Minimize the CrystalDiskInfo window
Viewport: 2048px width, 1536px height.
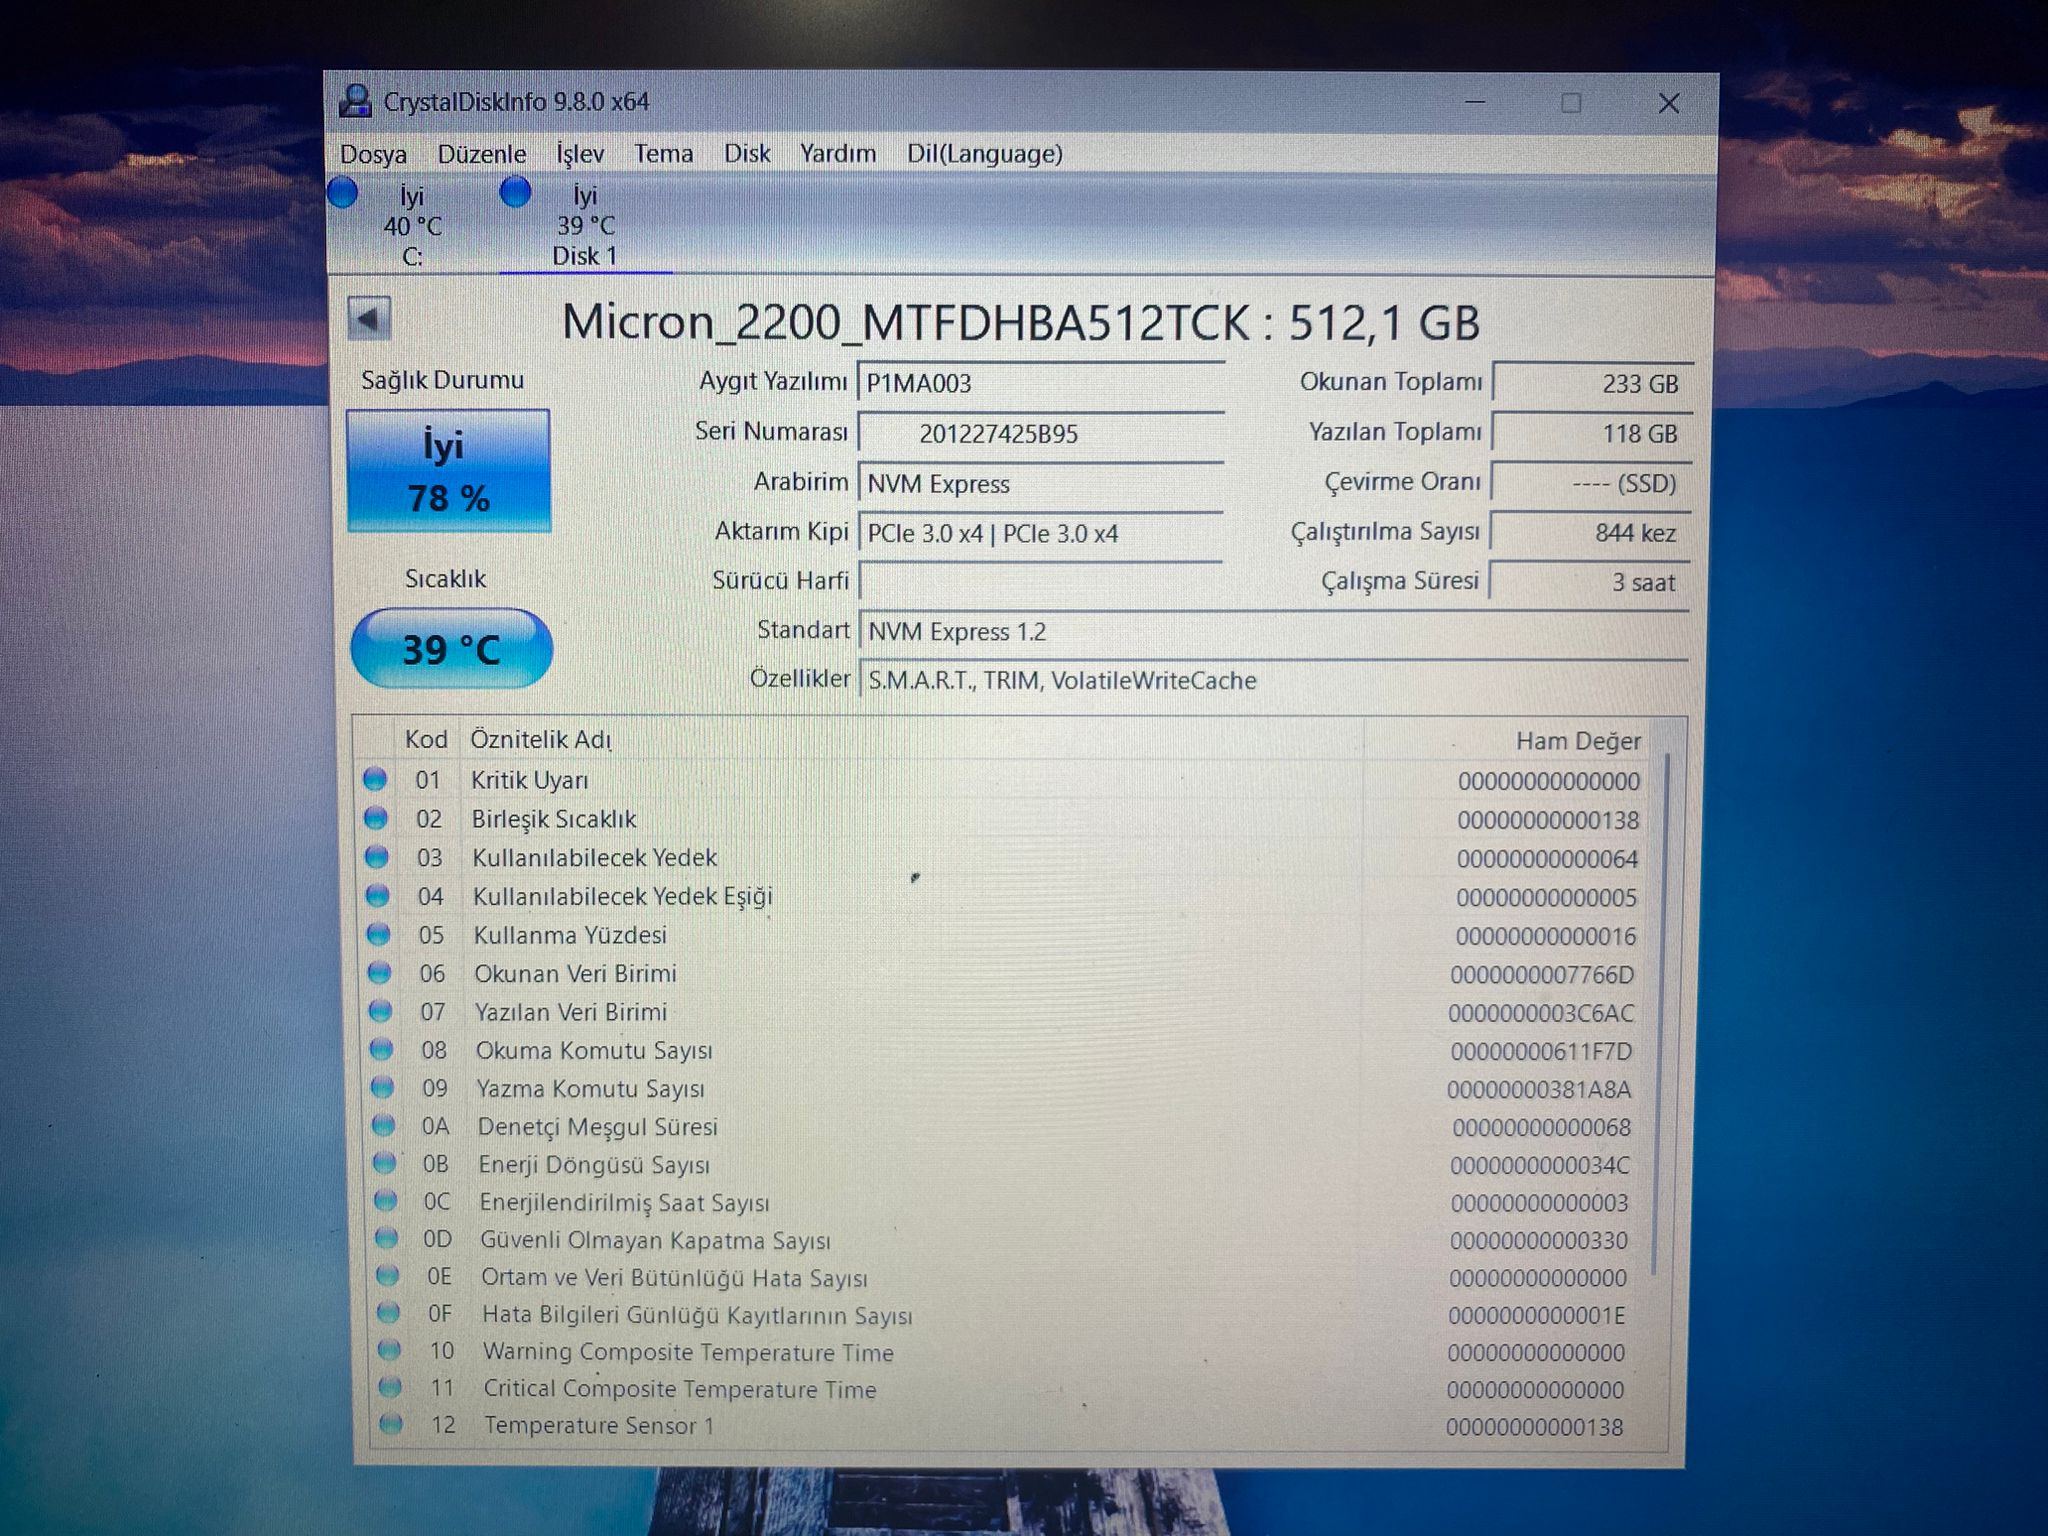click(1475, 102)
